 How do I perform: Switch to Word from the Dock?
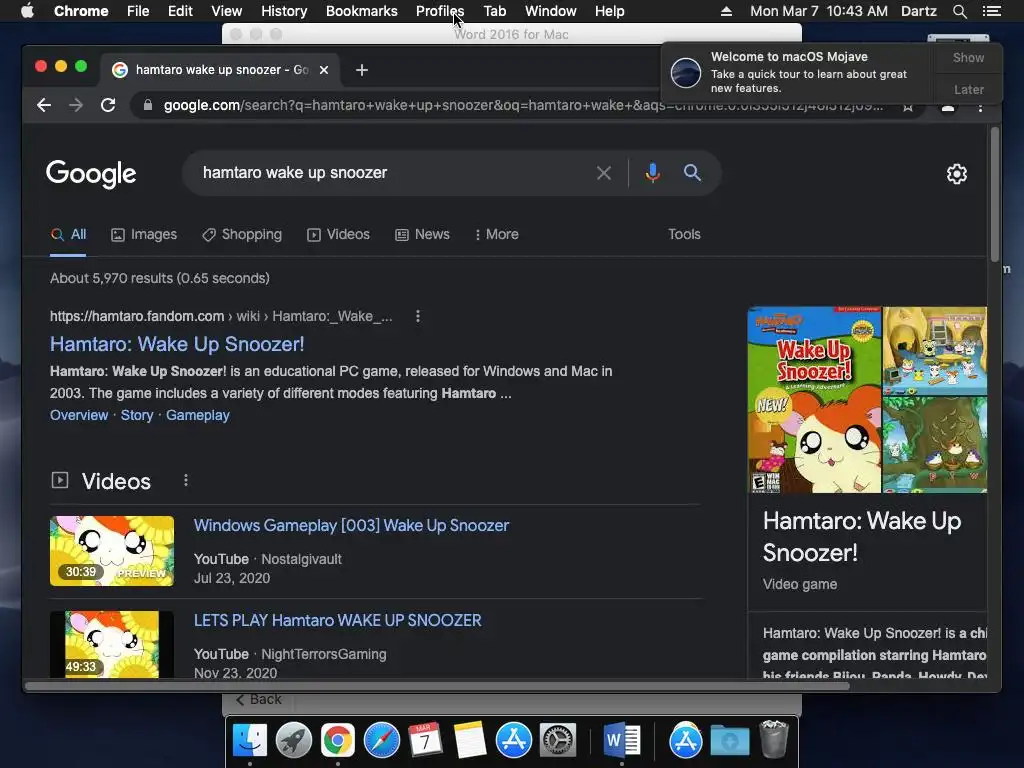pyautogui.click(x=622, y=741)
